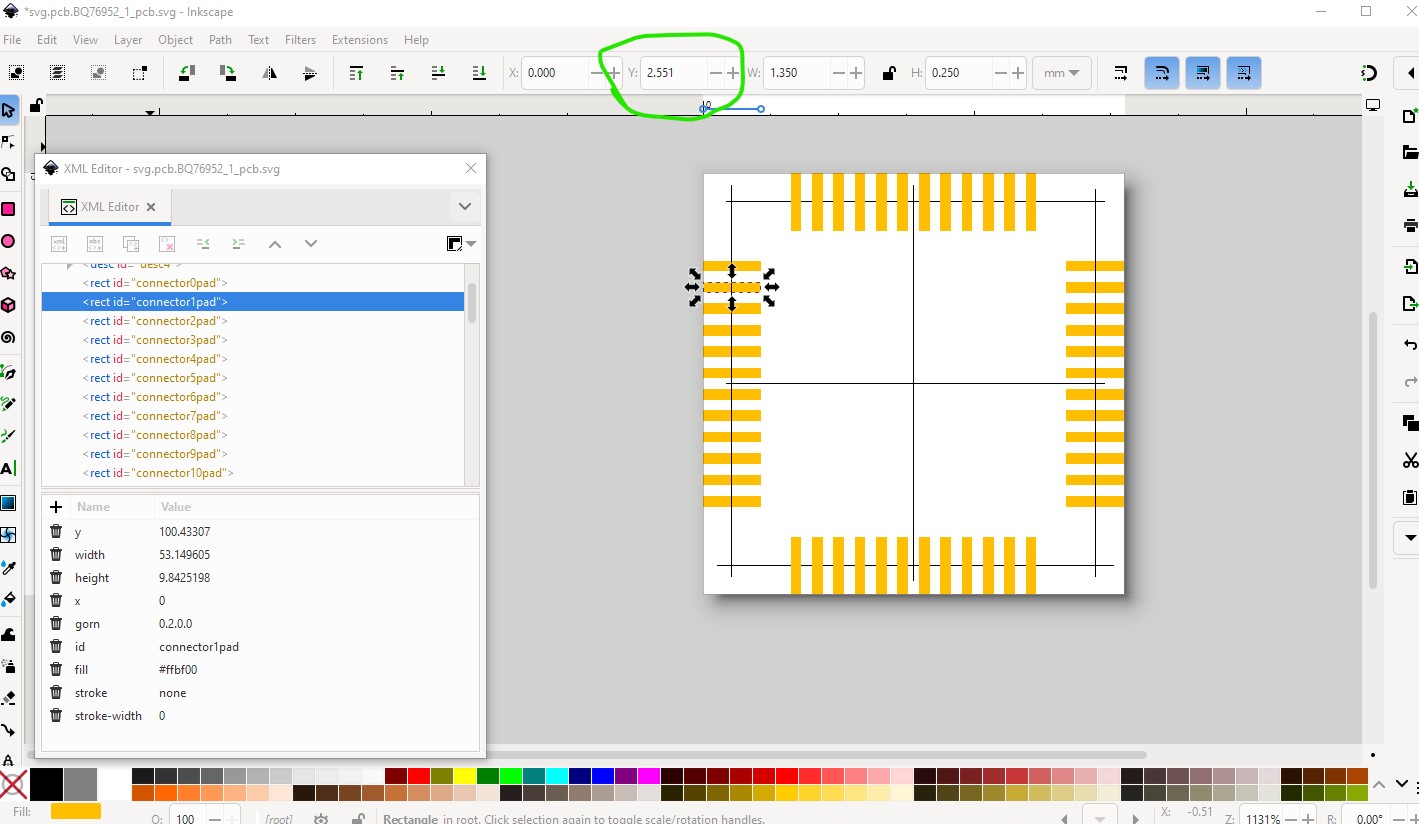The image size is (1419, 824).
Task: Increase Y value with plus button
Action: tap(733, 73)
